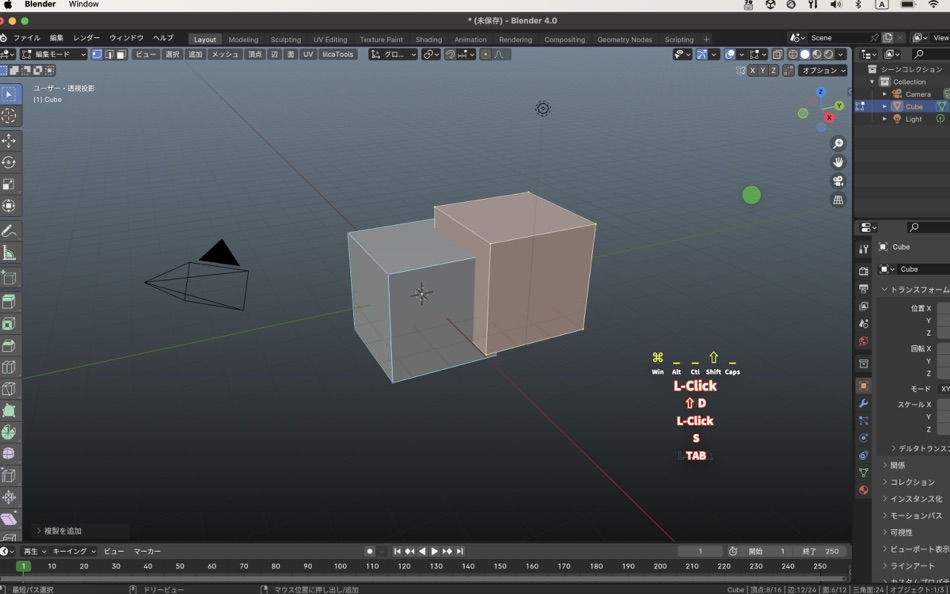Select the Spin tool

[x=9, y=432]
